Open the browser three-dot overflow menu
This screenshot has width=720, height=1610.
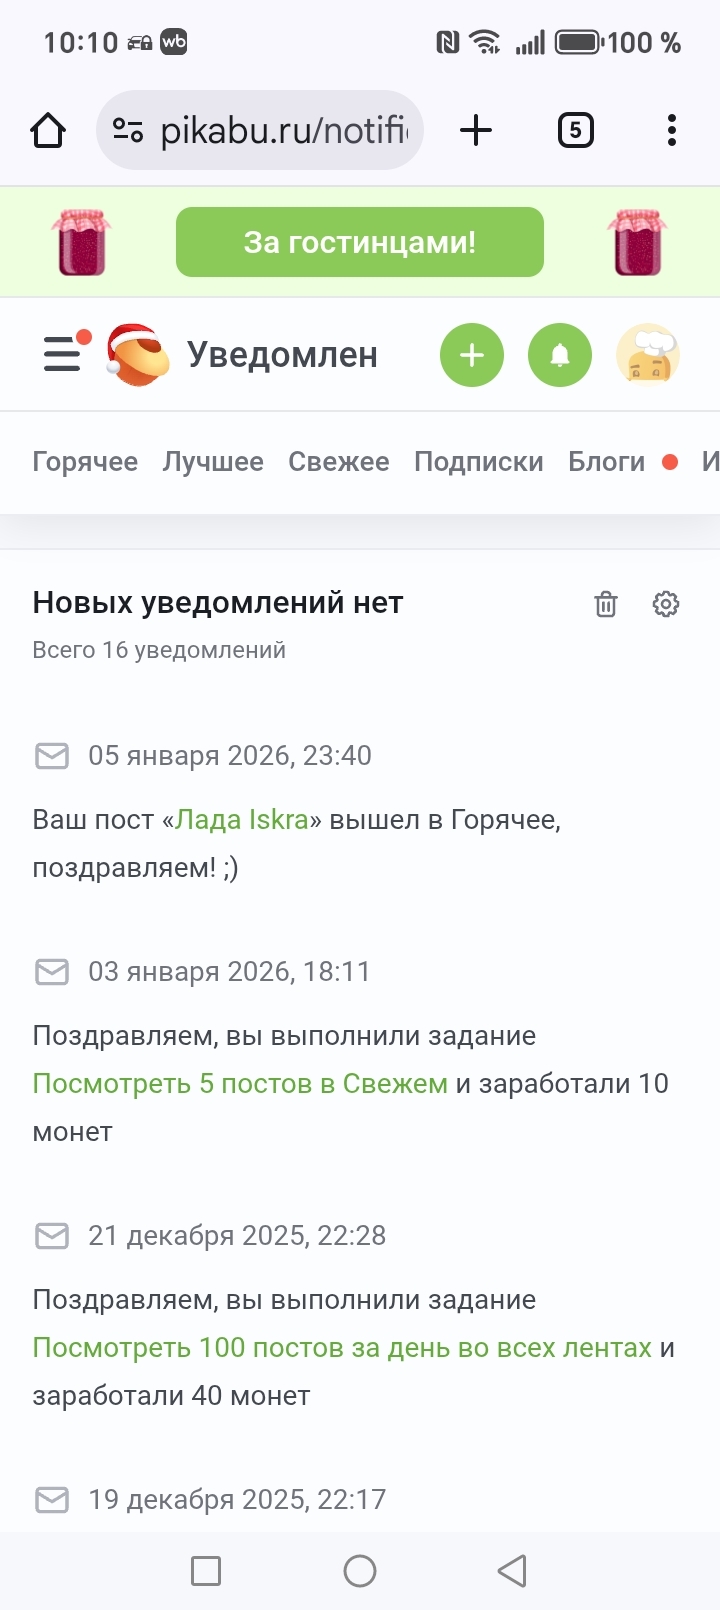[x=672, y=130]
